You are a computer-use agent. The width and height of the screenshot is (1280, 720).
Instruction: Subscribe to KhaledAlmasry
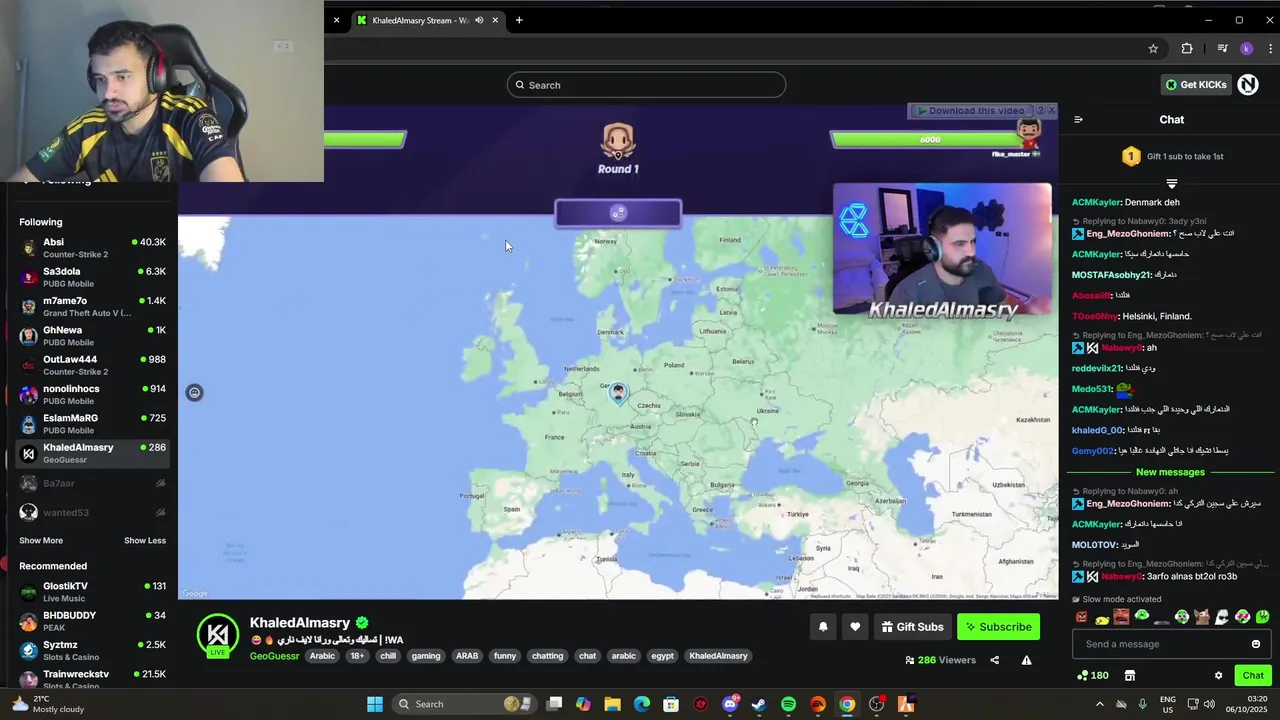pyautogui.click(x=998, y=627)
